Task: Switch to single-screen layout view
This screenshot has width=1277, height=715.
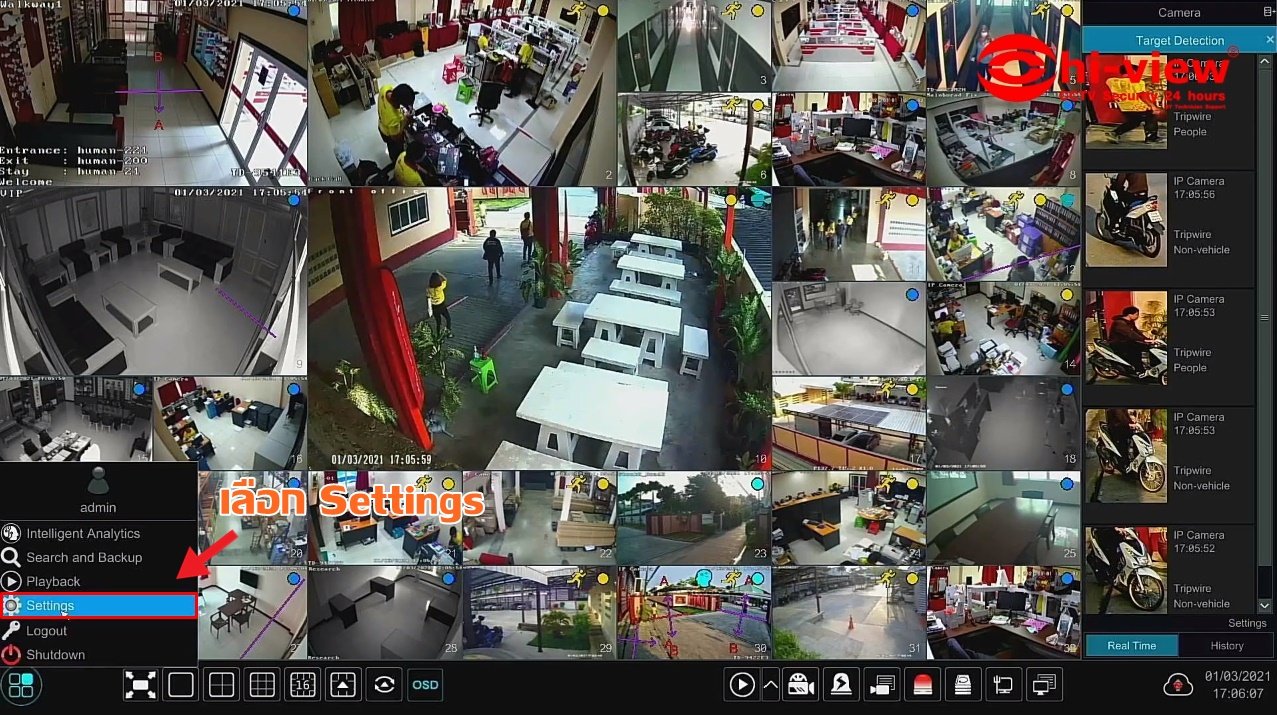Action: point(181,684)
